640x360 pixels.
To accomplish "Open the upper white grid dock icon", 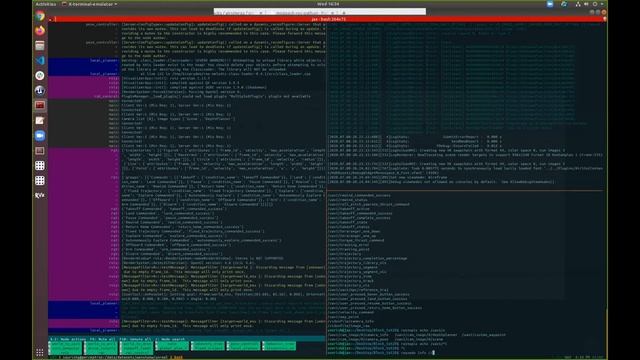I will coord(40,165).
